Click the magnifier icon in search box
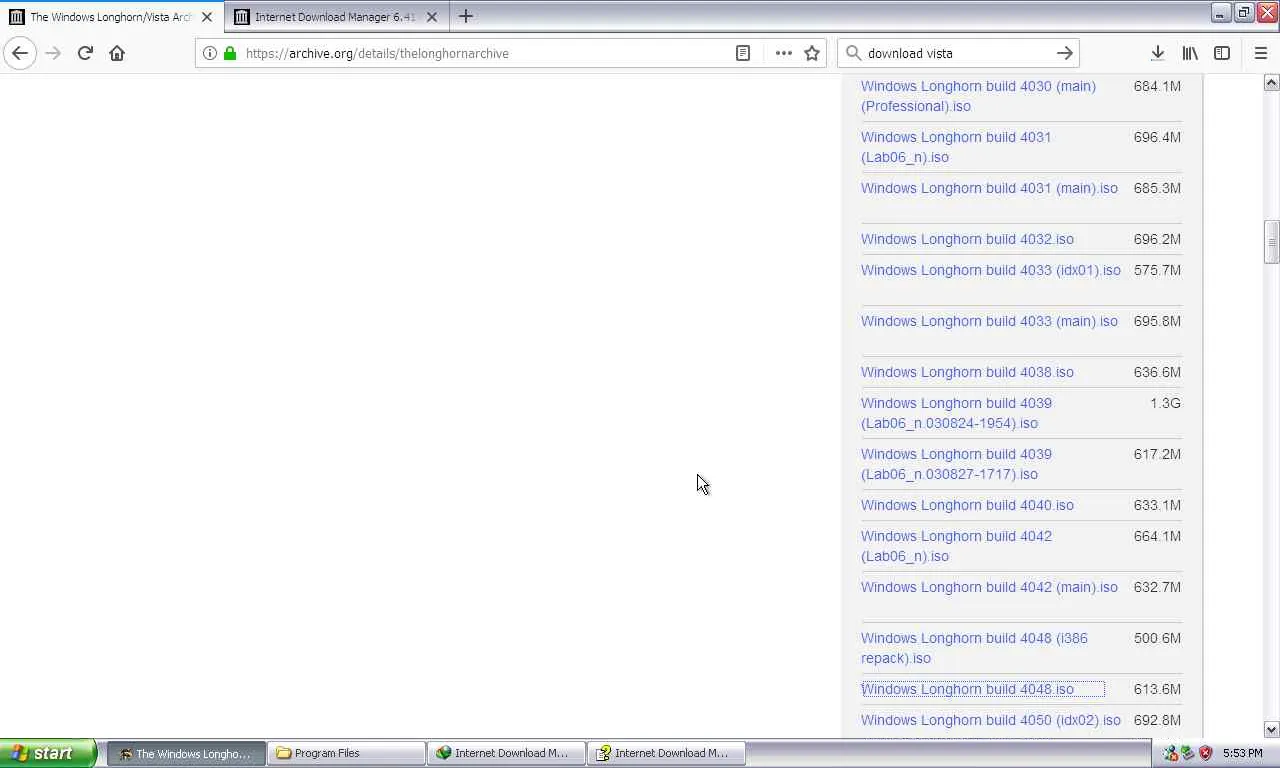1280x768 pixels. 853,53
